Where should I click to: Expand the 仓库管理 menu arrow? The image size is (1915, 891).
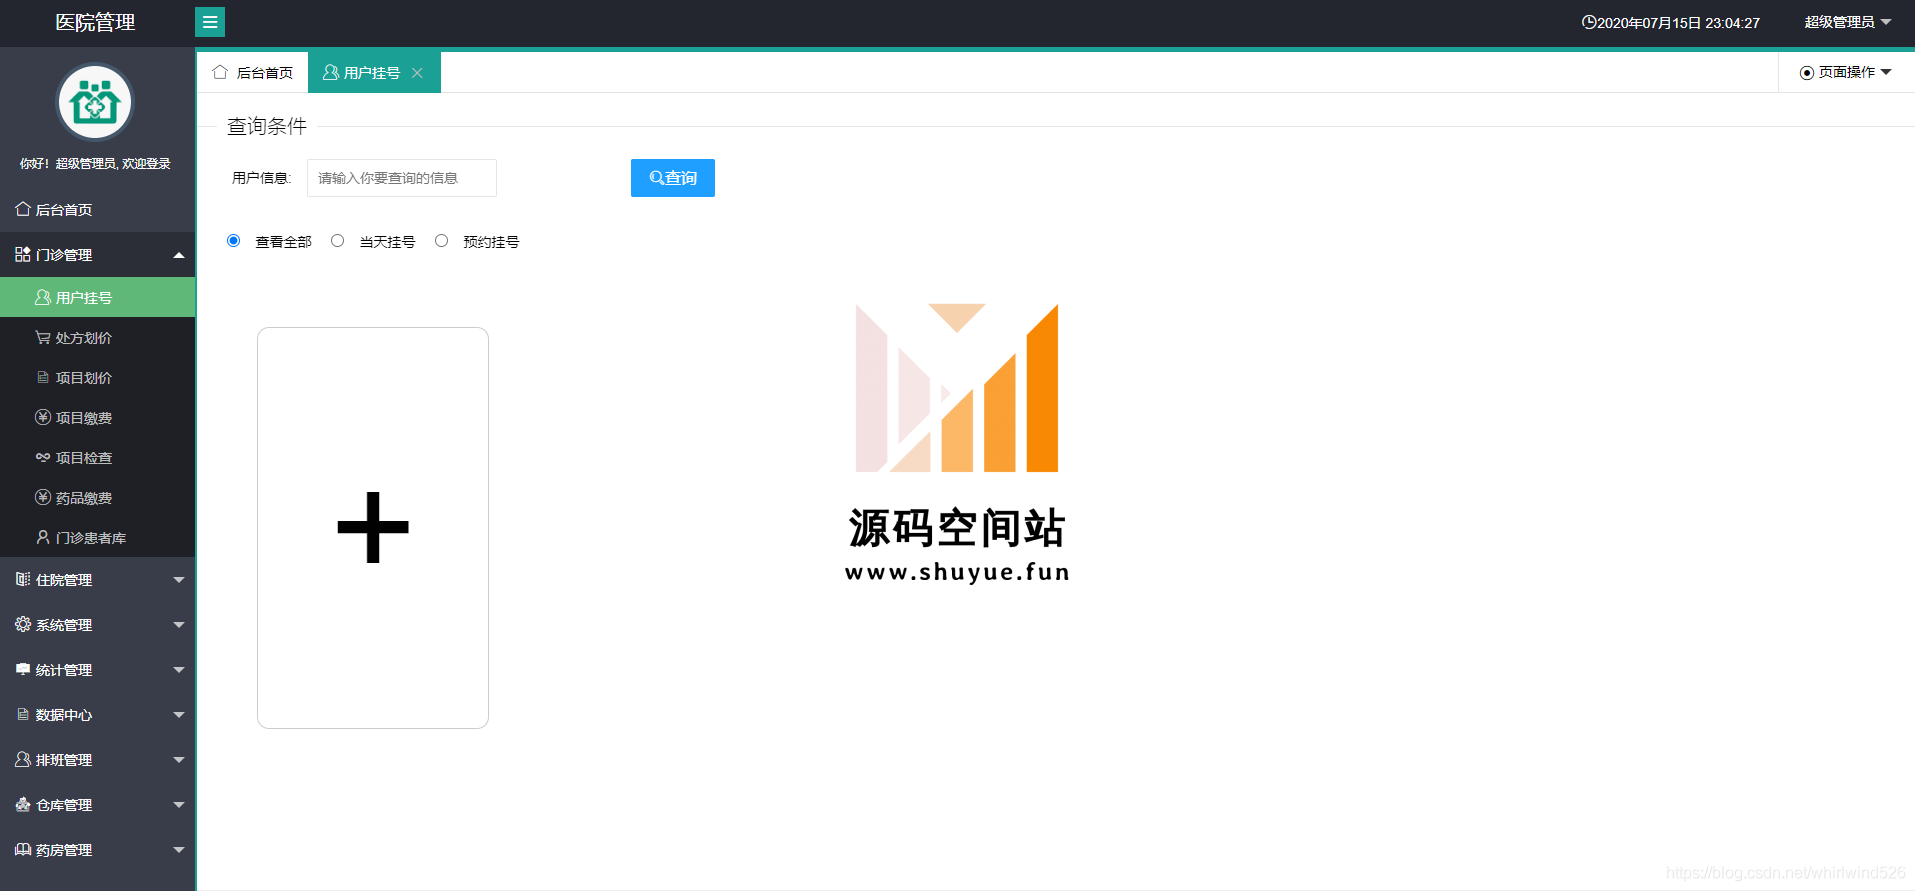click(x=179, y=805)
